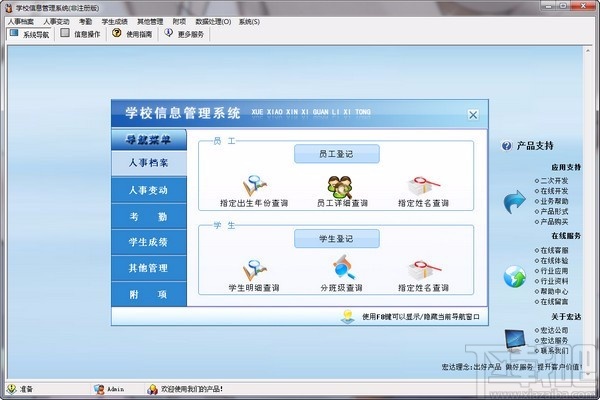600x400 pixels.
Task: Open 指定姓名查询 icon in 员工 section
Action: click(x=423, y=186)
